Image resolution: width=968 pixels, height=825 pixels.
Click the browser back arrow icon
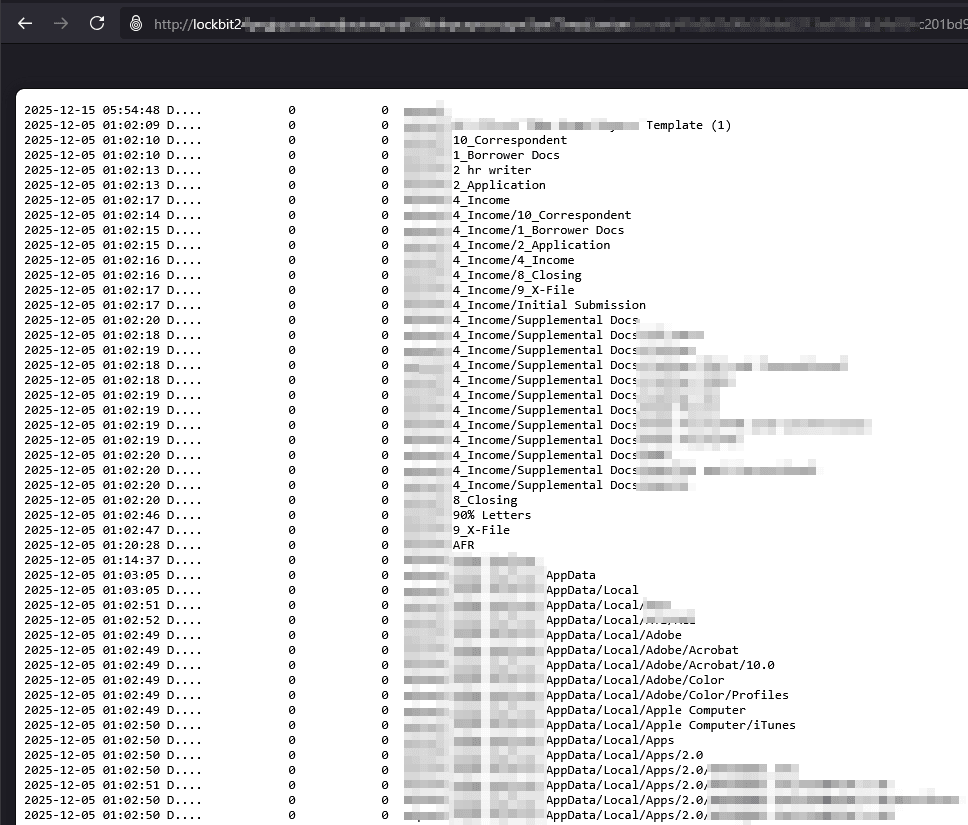(x=25, y=23)
